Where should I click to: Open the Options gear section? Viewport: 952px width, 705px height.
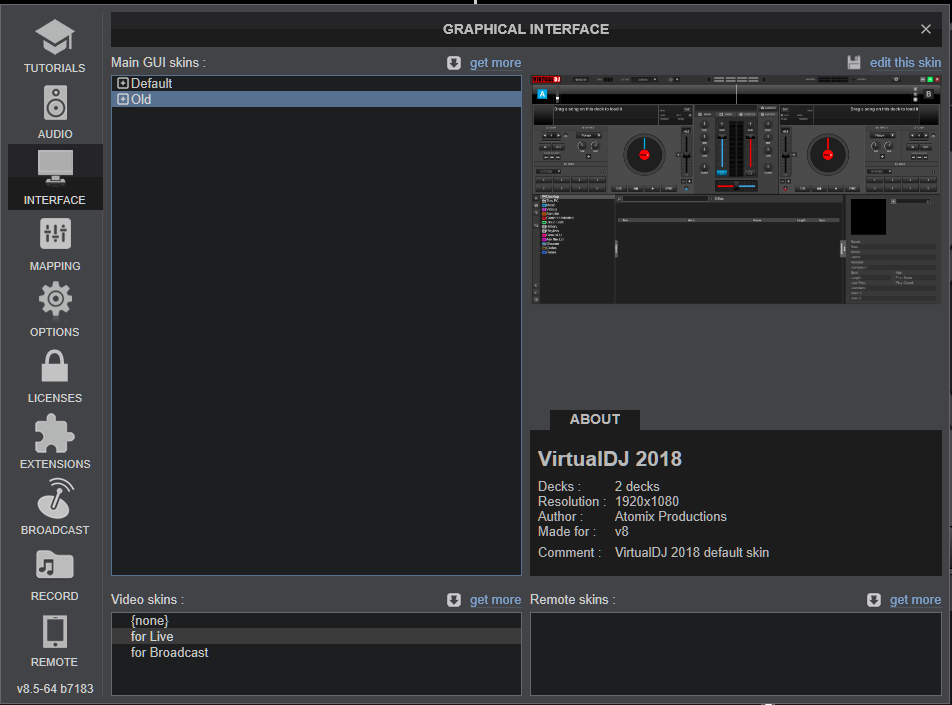[55, 310]
